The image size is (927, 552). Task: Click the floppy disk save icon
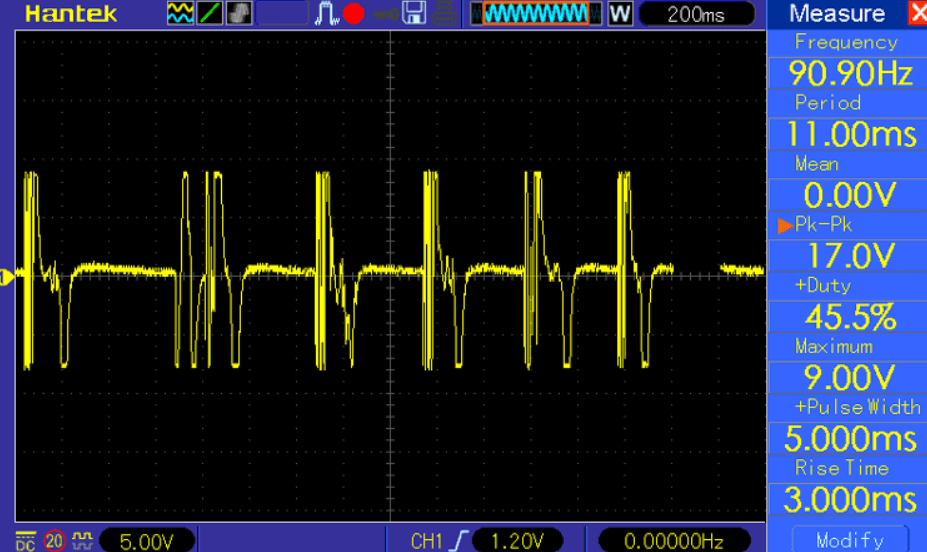(415, 14)
